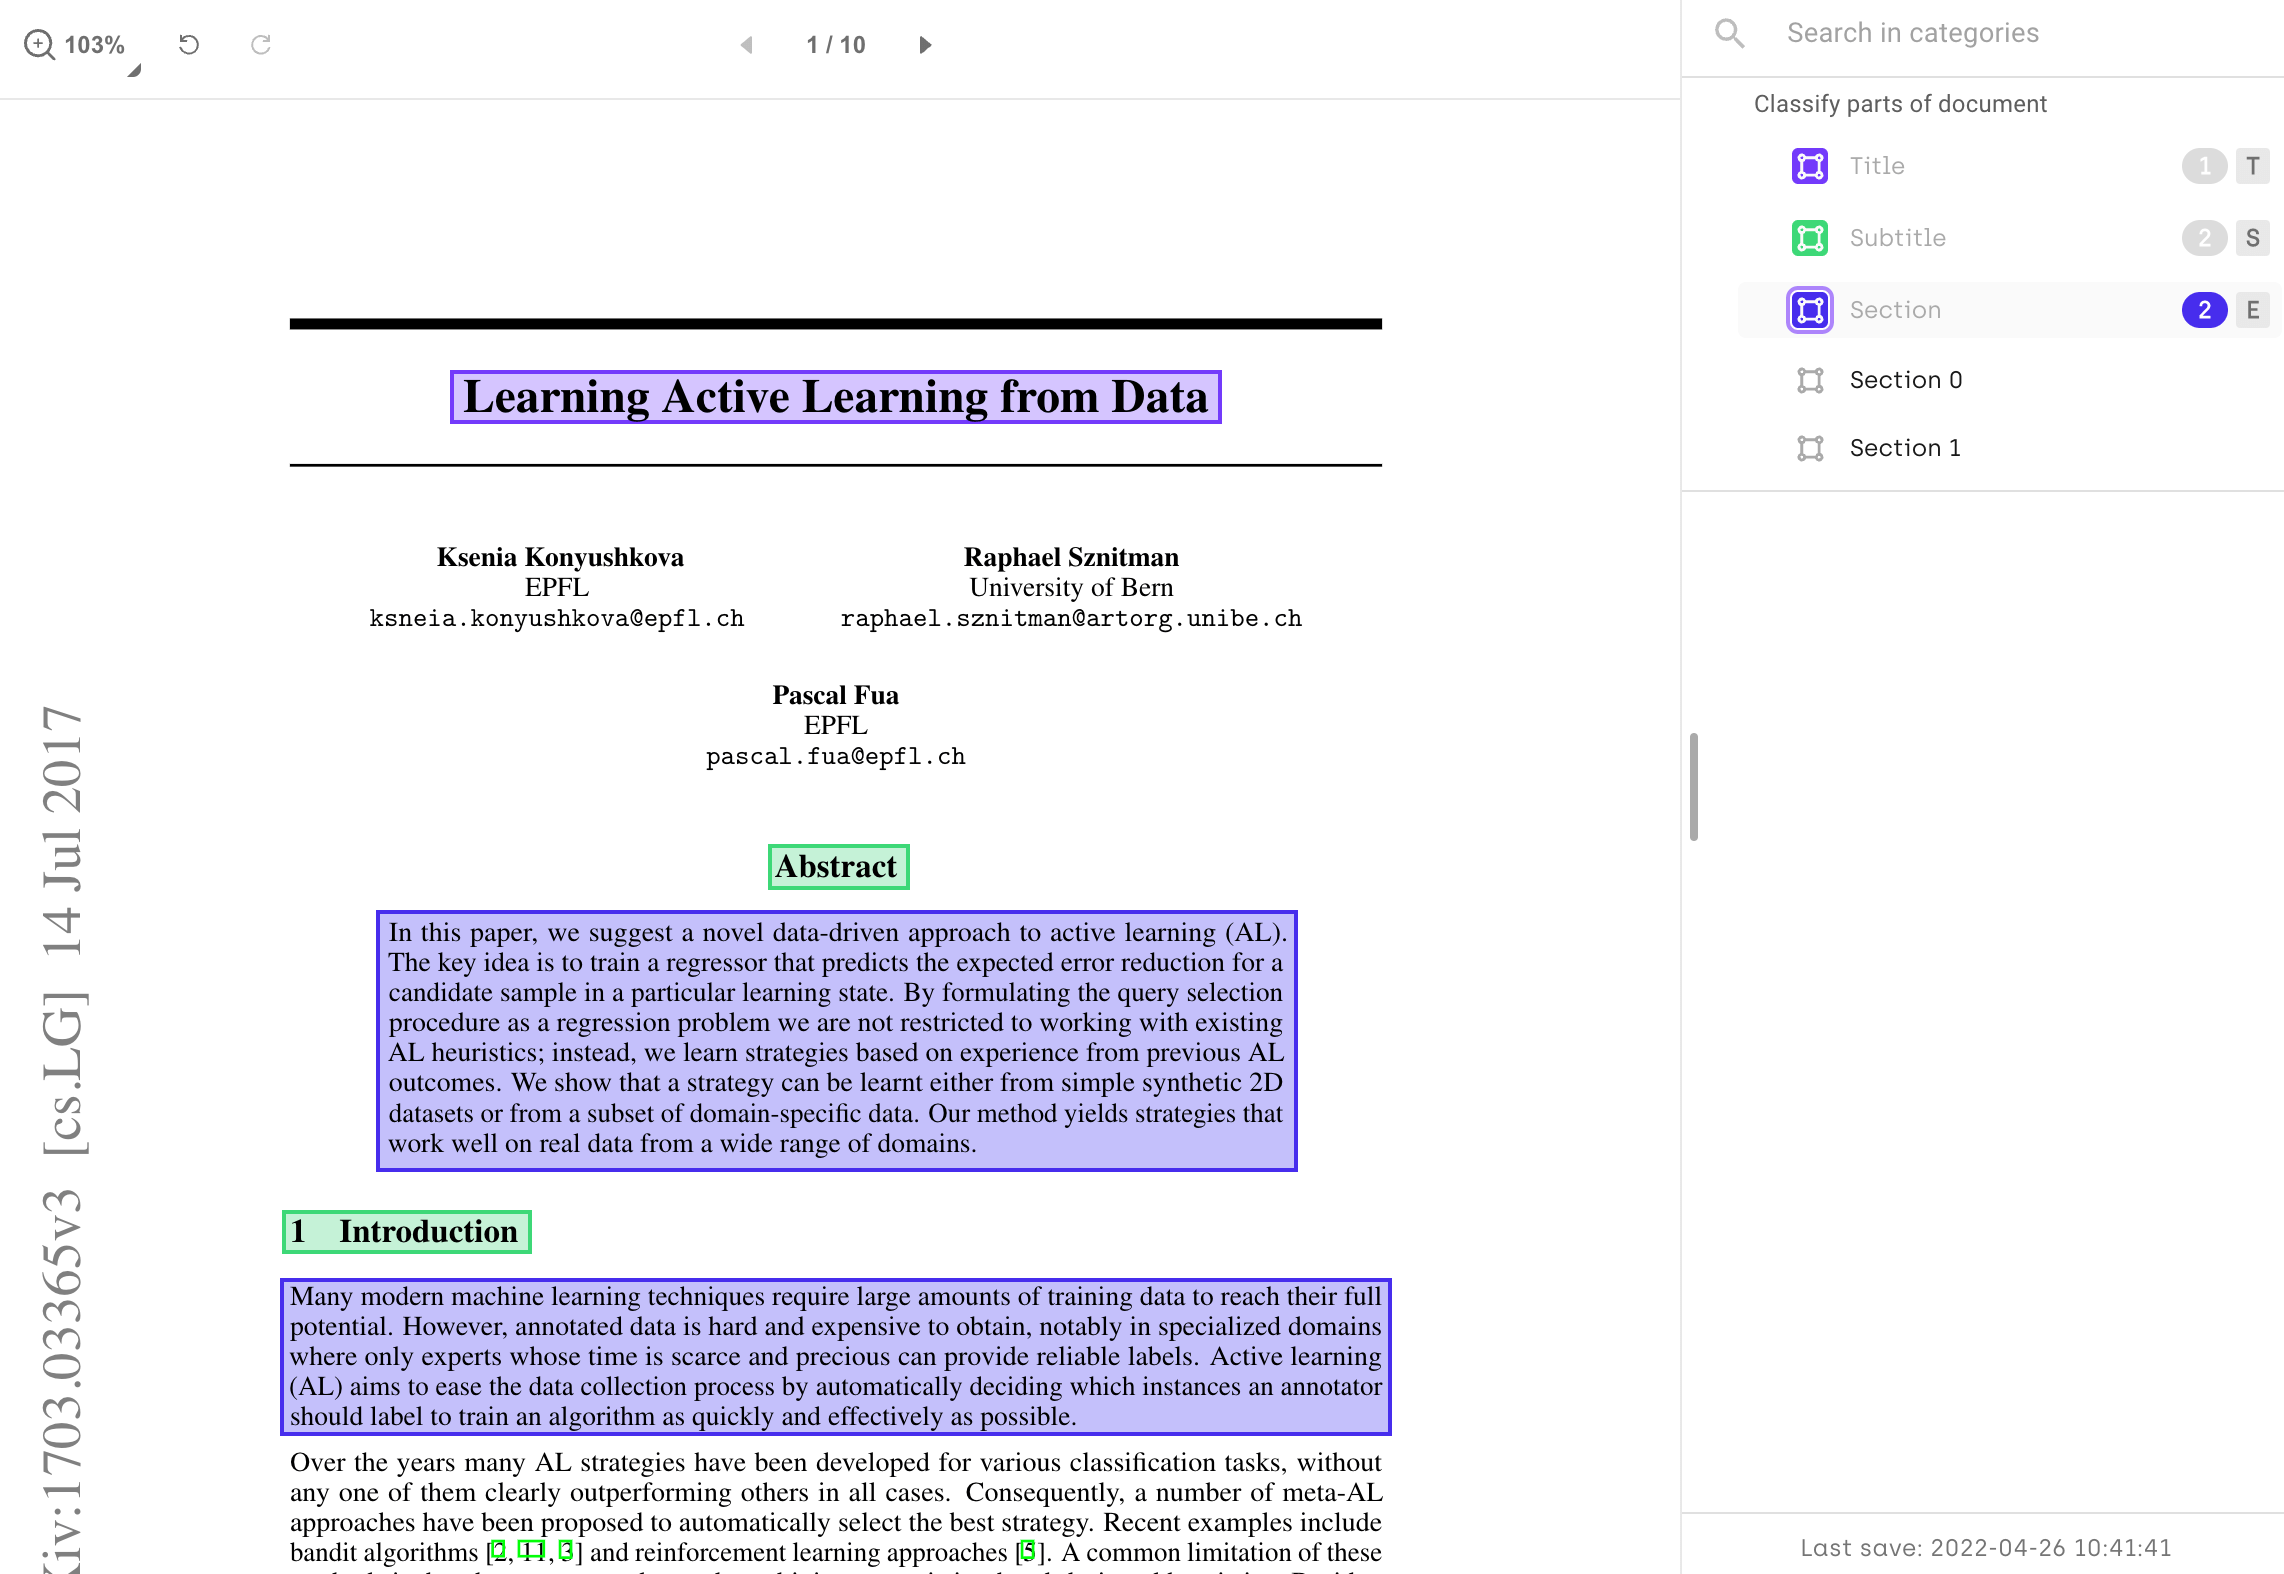Click the redo arrow icon
This screenshot has height=1574, width=2284.
261,45
